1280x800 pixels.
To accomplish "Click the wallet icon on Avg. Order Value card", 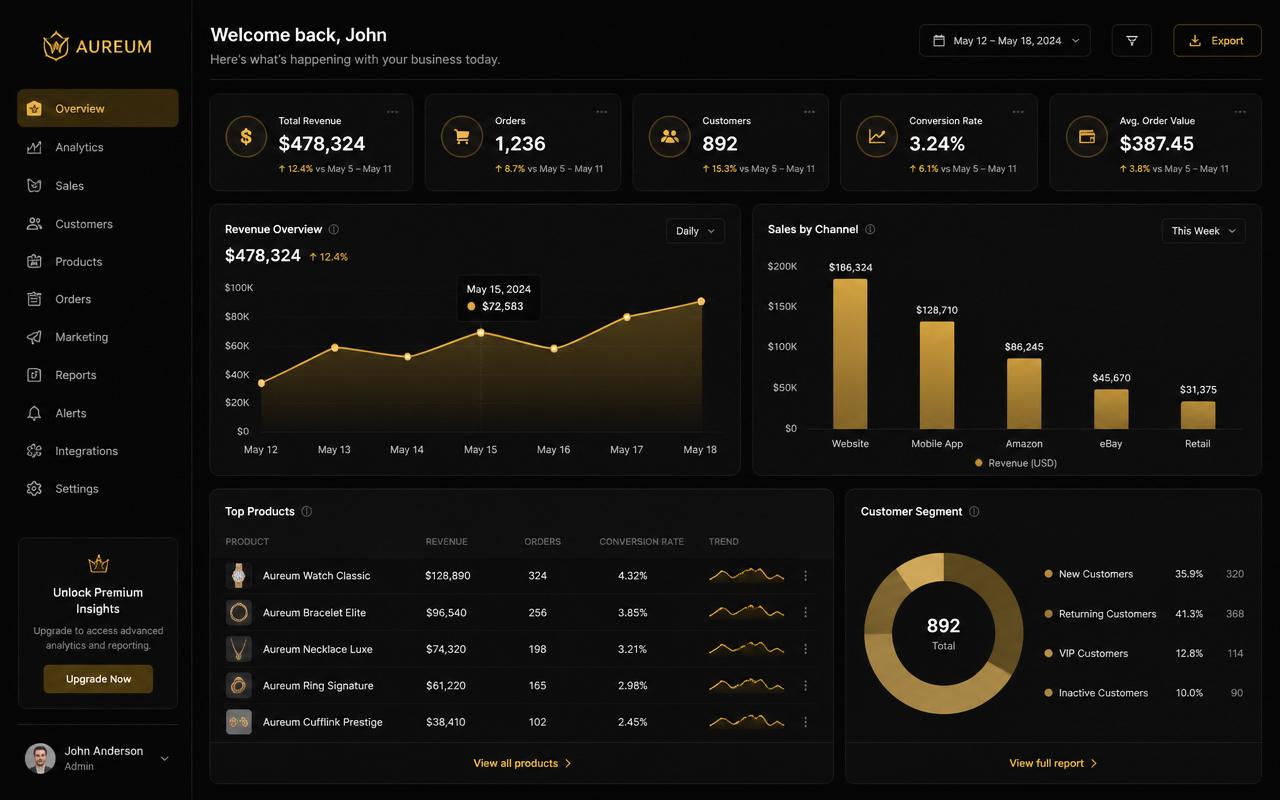I will (x=1086, y=136).
